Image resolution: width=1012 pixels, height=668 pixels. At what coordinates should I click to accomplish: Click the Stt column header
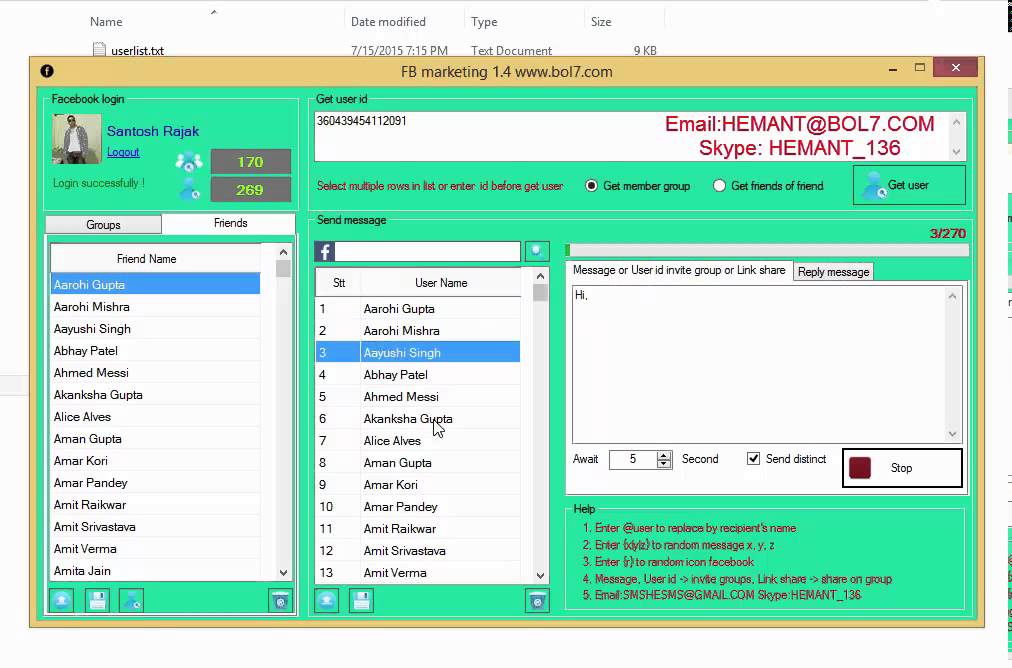(x=338, y=283)
